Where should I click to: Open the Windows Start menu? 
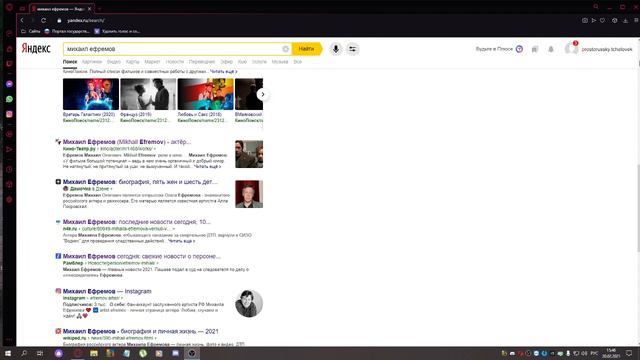(7, 353)
